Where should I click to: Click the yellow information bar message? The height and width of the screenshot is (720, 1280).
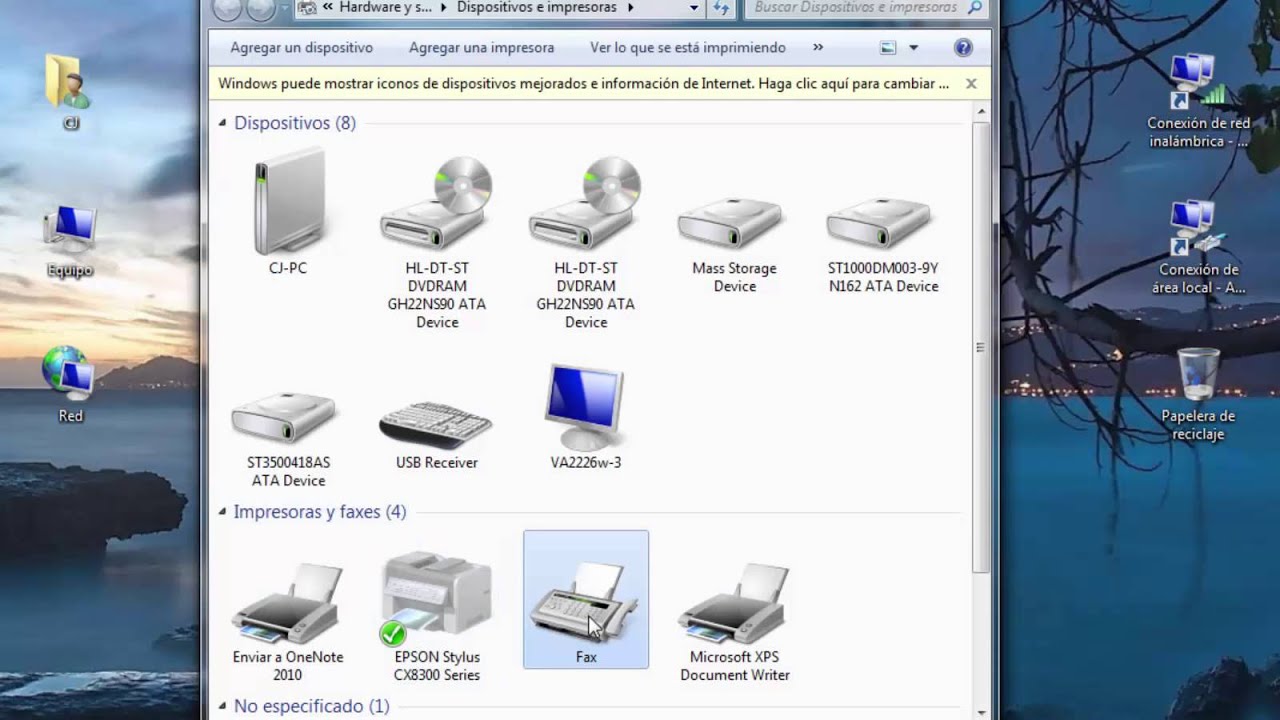click(584, 84)
